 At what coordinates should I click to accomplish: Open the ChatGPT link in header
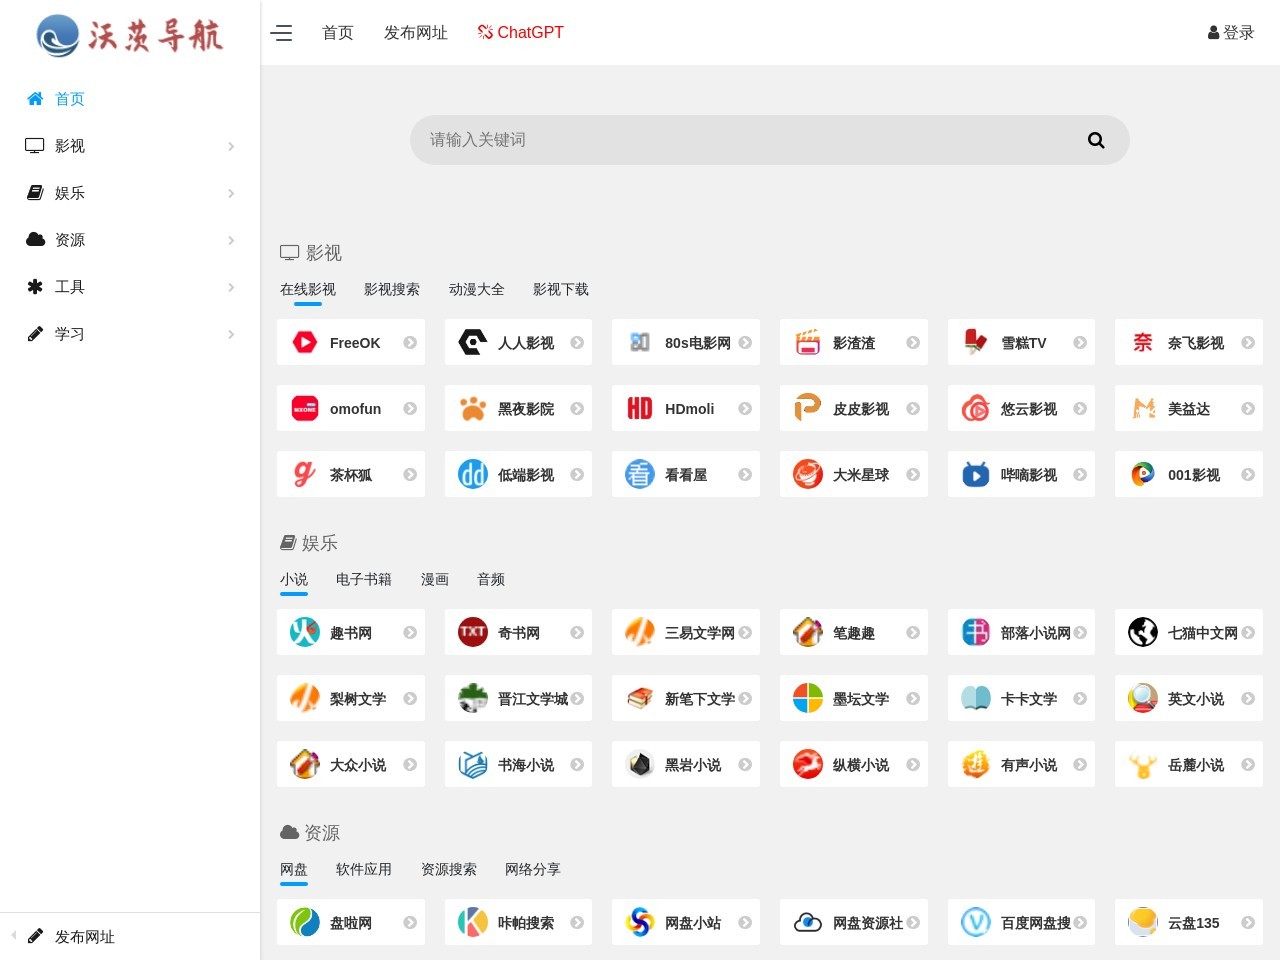521,33
